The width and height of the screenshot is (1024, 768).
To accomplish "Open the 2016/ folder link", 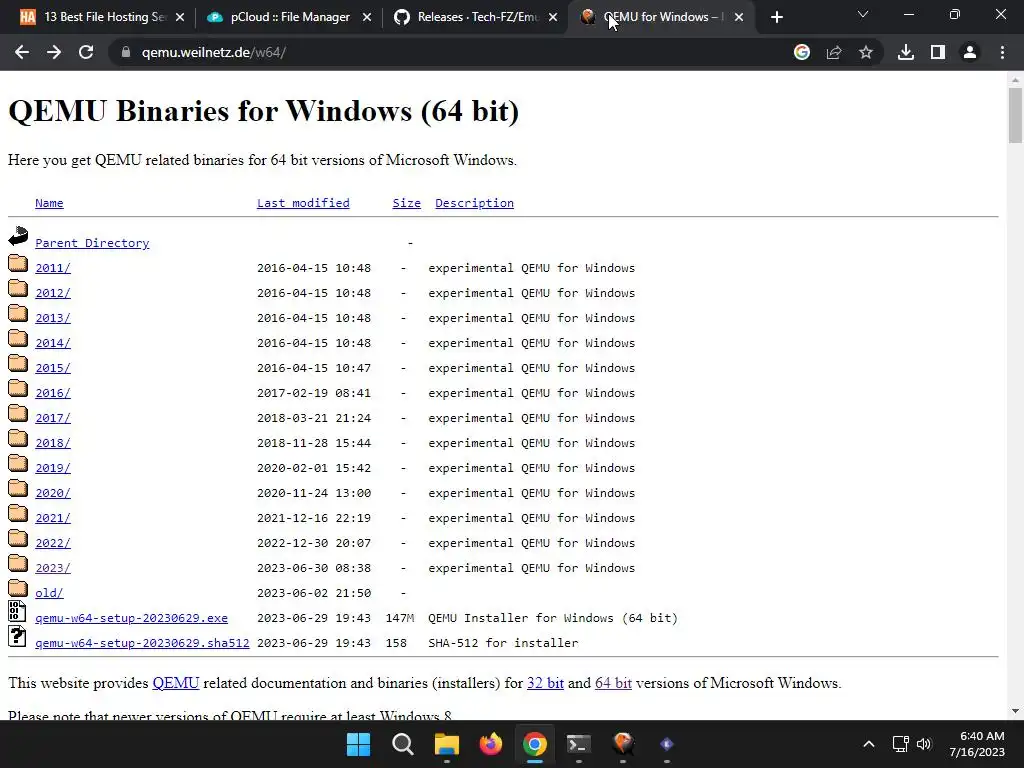I will pos(52,393).
